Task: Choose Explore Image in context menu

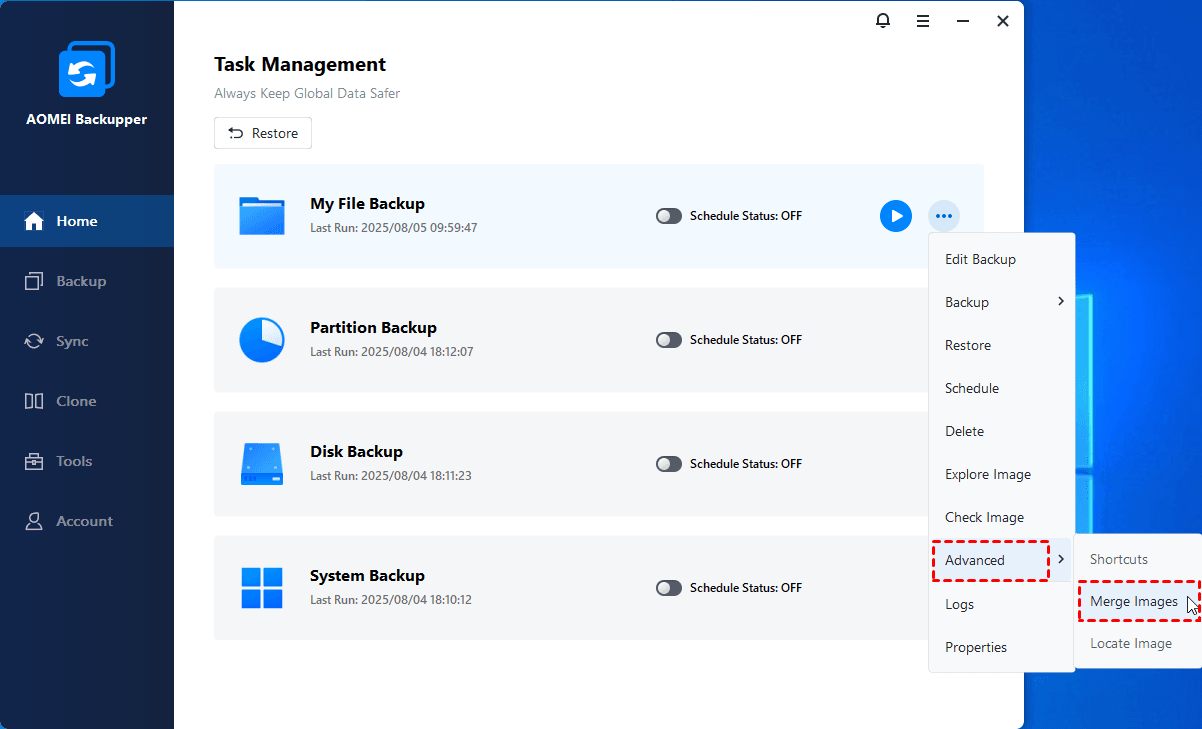Action: [987, 474]
